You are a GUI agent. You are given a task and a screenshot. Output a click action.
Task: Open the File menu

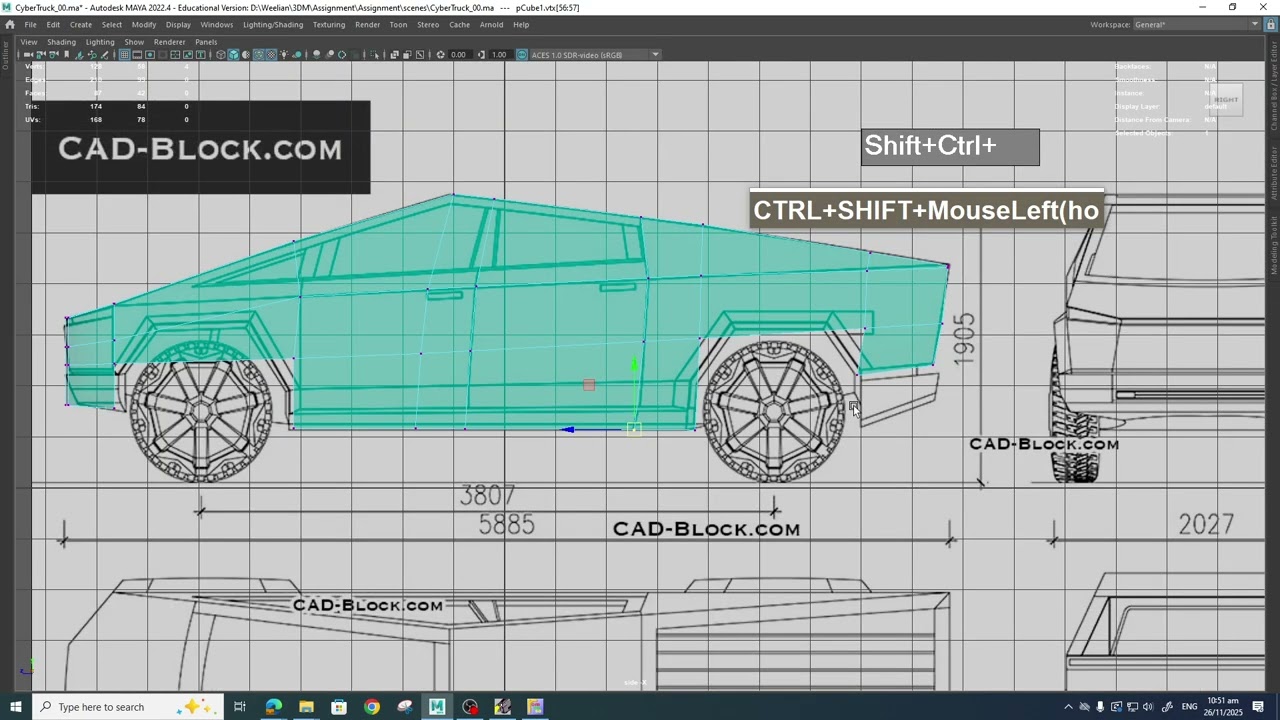(30, 24)
